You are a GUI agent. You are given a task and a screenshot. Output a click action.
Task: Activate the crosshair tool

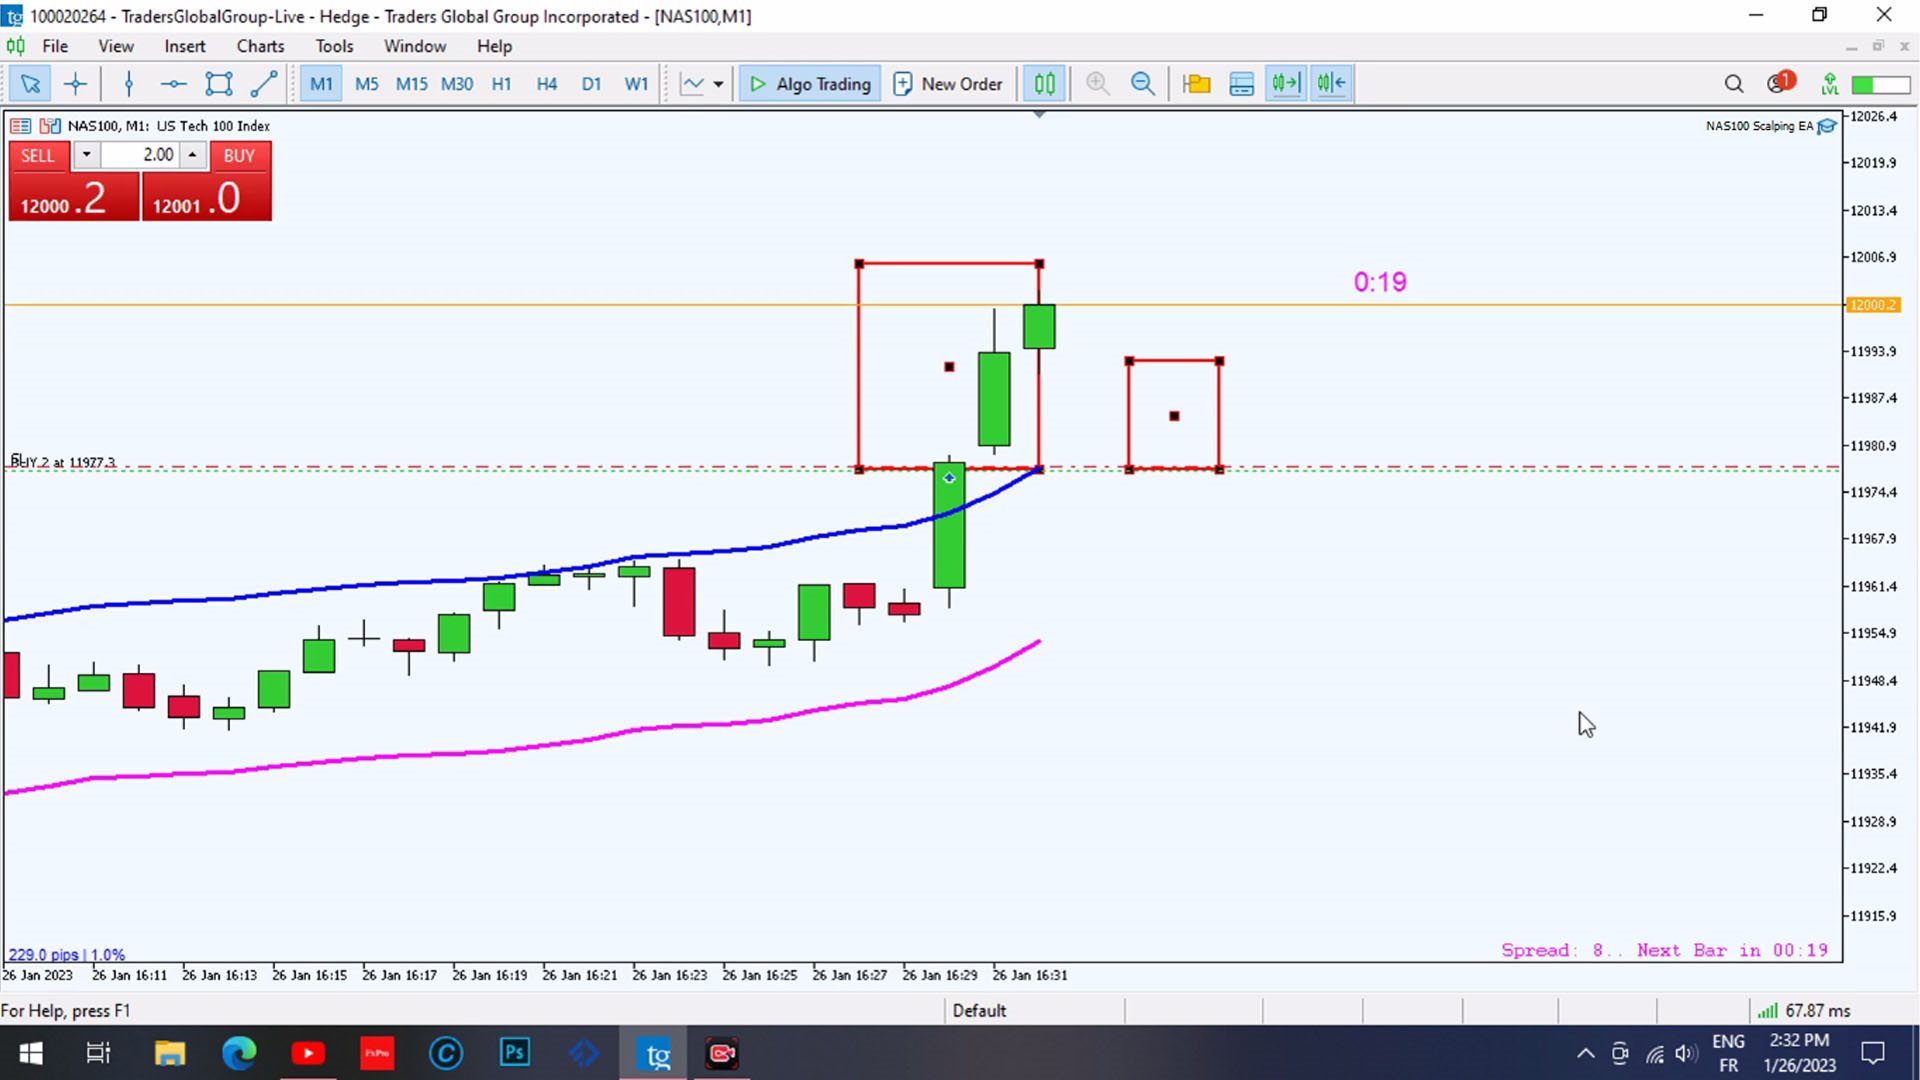75,84
